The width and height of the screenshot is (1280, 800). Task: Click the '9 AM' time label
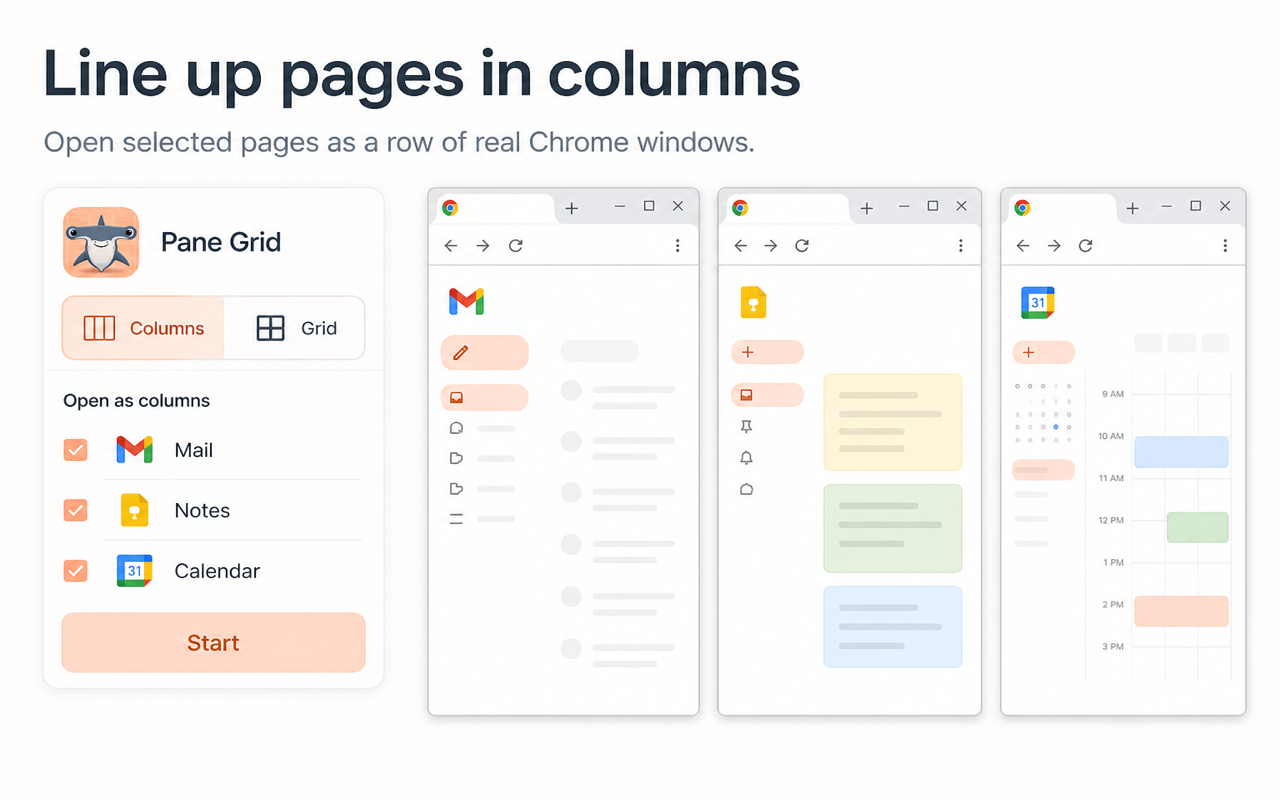pyautogui.click(x=1112, y=394)
